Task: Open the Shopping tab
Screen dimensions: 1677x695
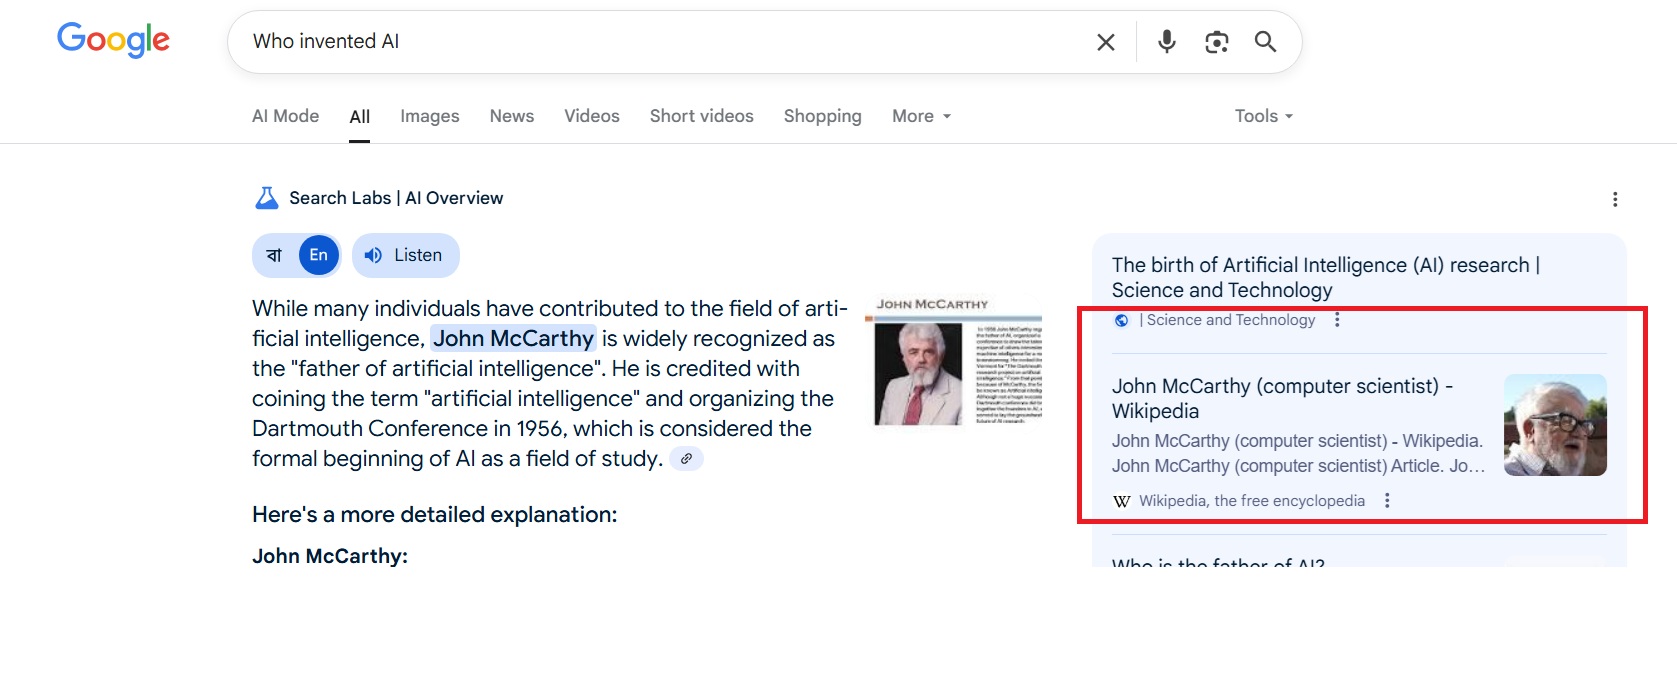Action: click(x=823, y=116)
